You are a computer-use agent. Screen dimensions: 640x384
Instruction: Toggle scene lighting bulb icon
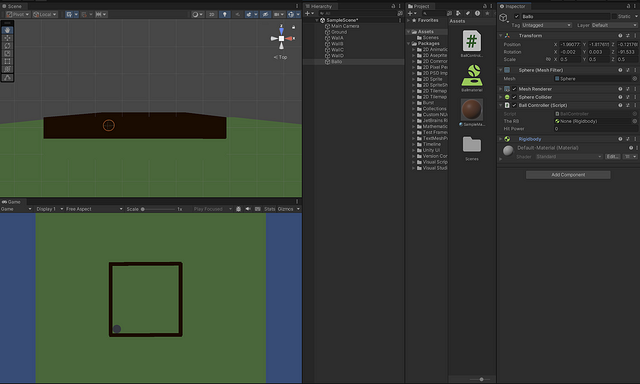tap(224, 14)
